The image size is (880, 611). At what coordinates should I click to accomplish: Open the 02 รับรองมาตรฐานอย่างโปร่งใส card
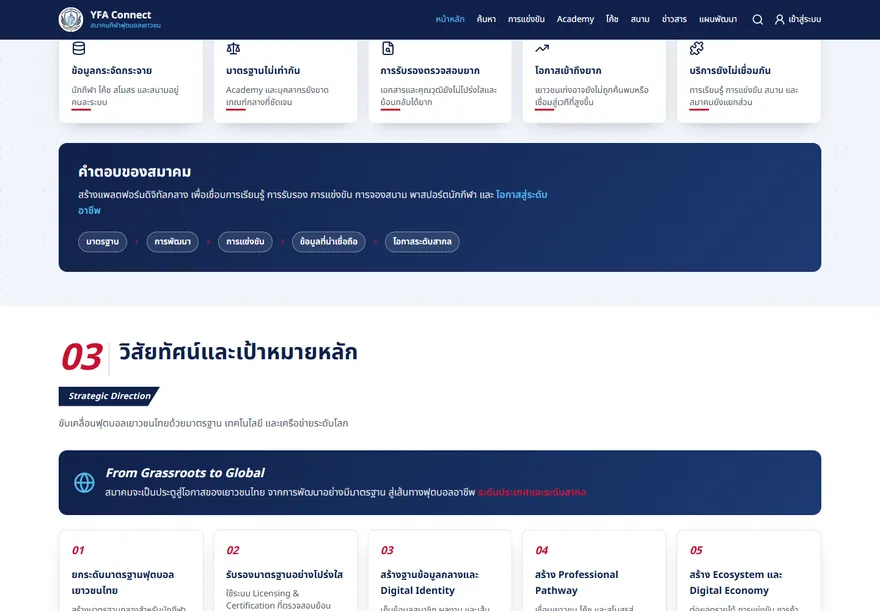pyautogui.click(x=285, y=571)
